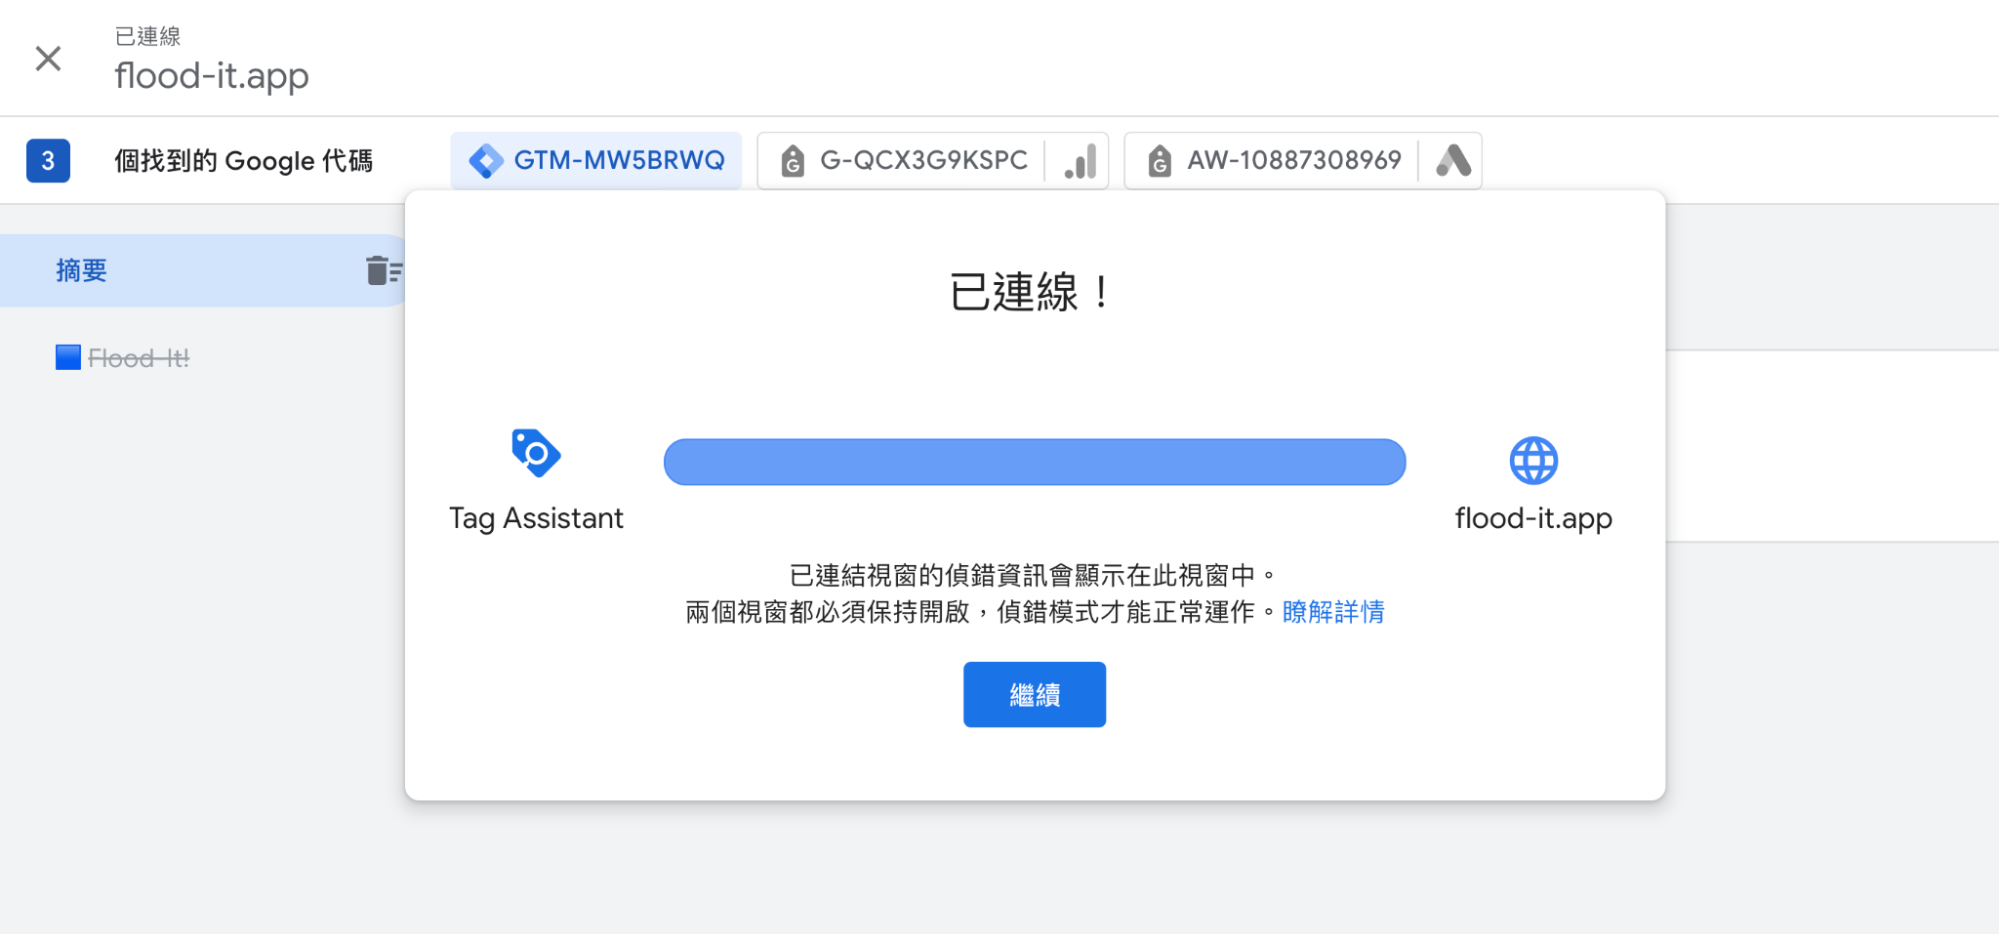The height and width of the screenshot is (935, 1999).
Task: Select the GTM-MW5BRWQ container chip
Action: click(x=596, y=160)
